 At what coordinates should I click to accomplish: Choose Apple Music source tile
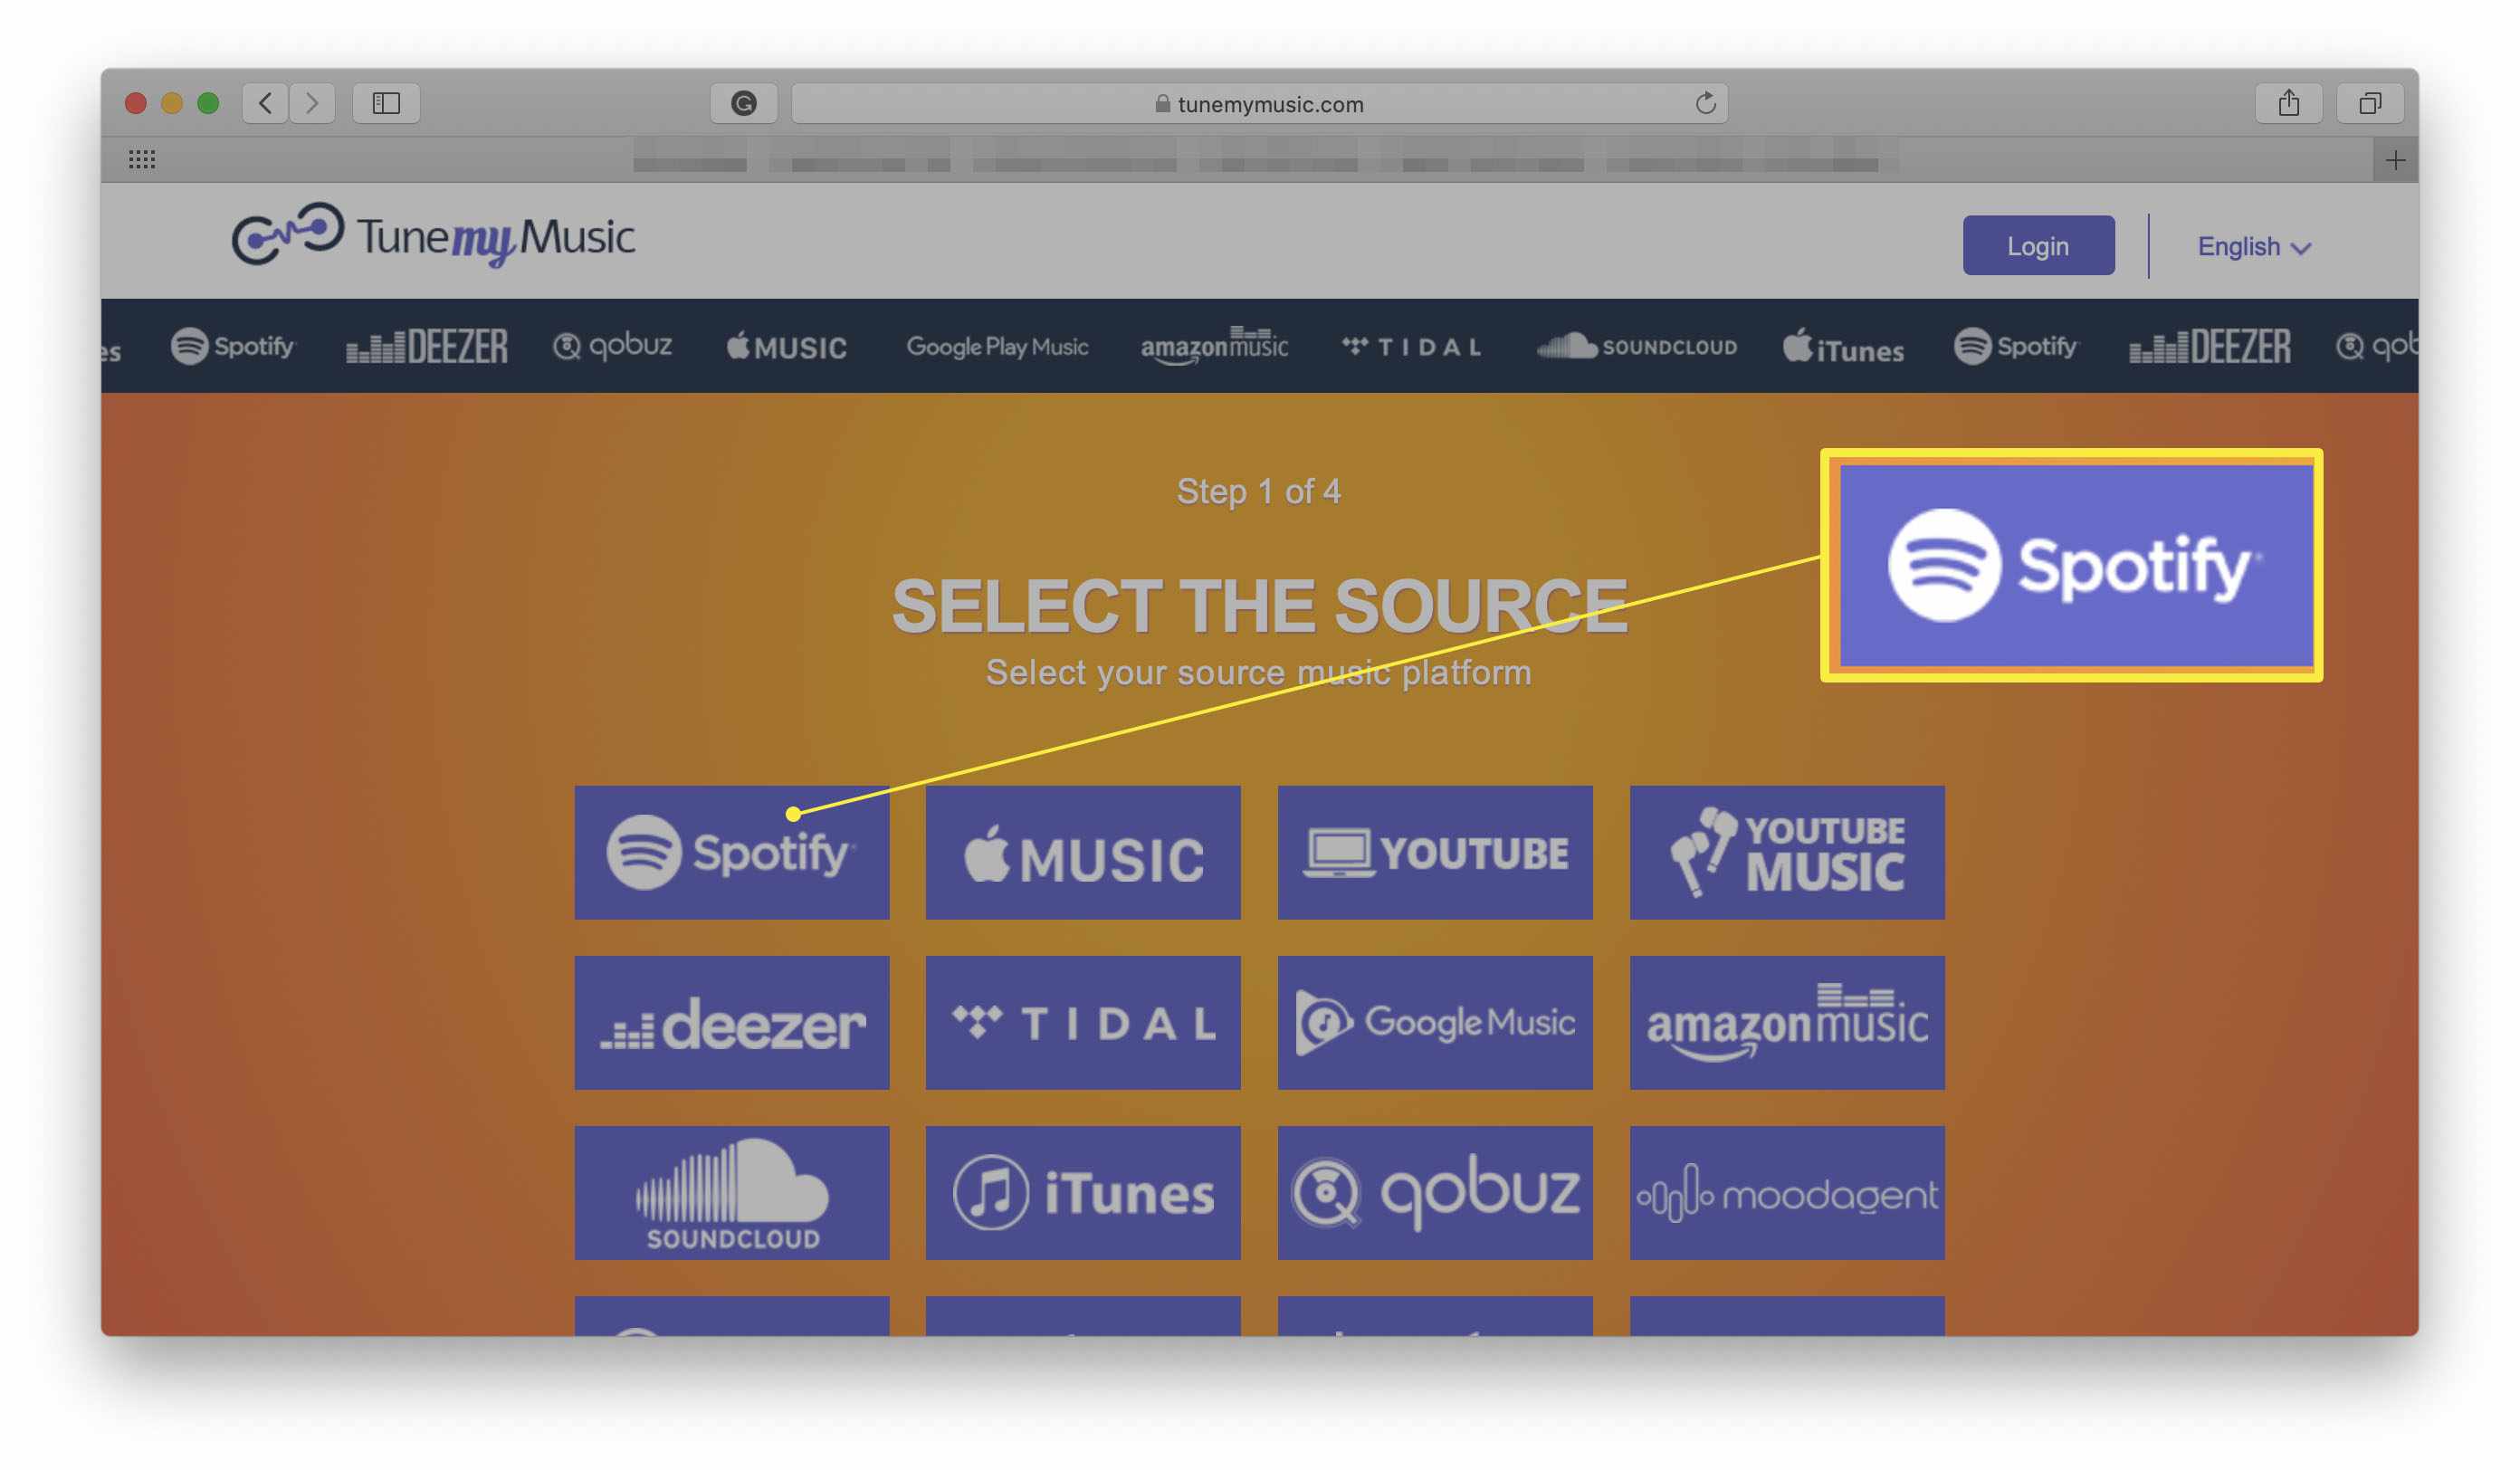point(1083,852)
